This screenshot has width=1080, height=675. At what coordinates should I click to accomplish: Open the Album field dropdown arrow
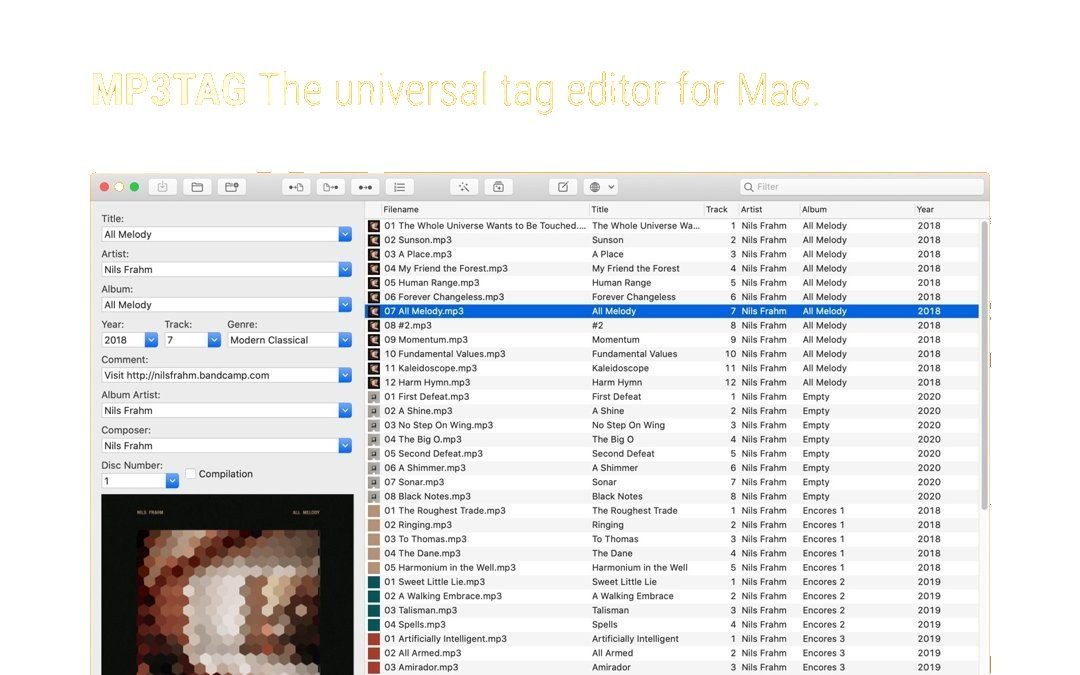click(345, 304)
